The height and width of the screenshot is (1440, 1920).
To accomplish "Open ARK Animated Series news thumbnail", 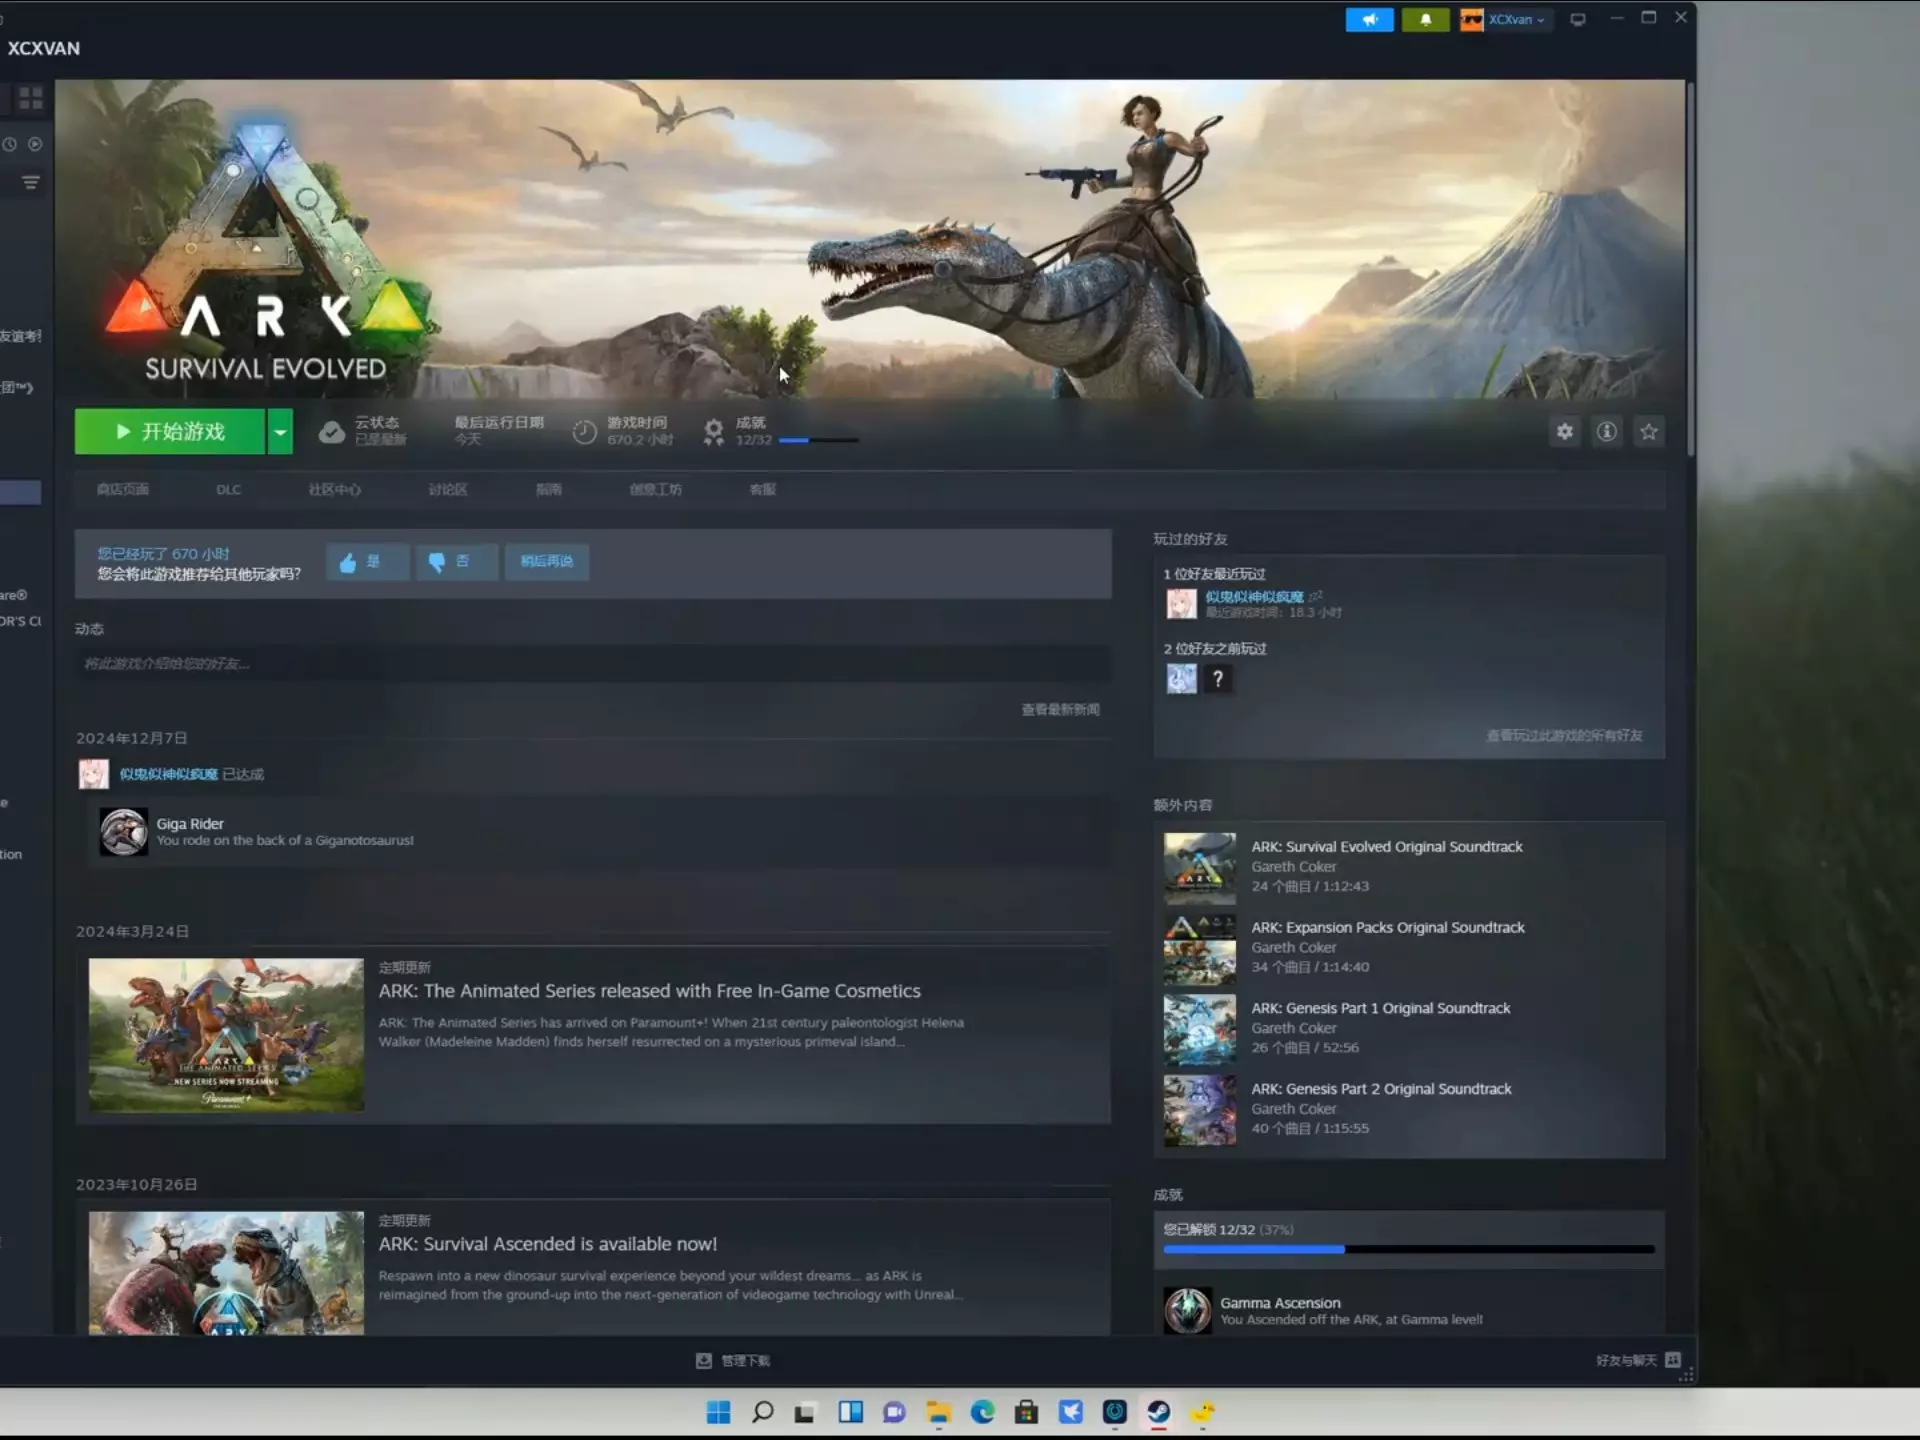I will (226, 1035).
